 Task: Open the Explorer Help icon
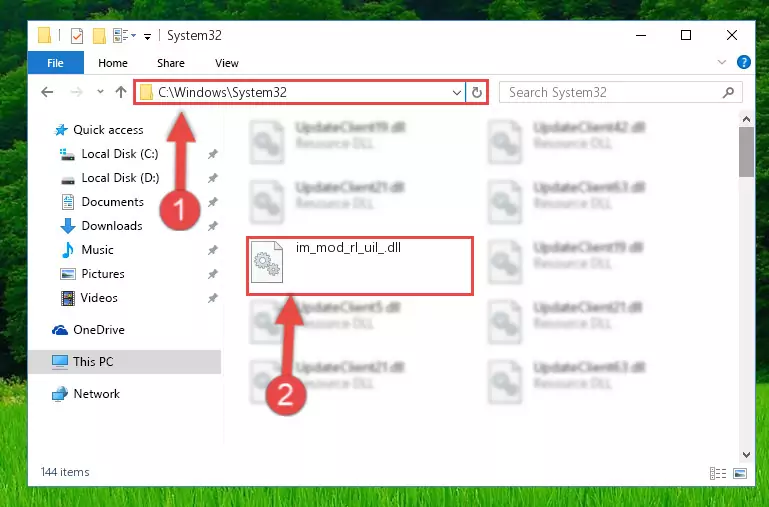(x=743, y=62)
